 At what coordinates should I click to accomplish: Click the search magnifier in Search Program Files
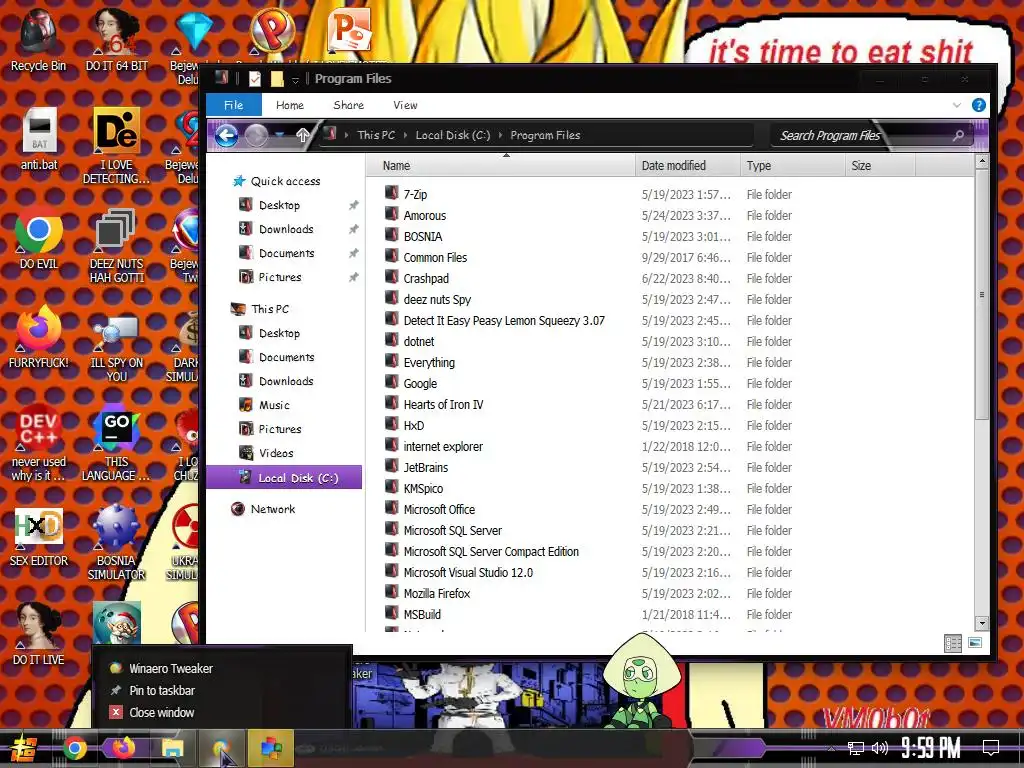pos(958,135)
